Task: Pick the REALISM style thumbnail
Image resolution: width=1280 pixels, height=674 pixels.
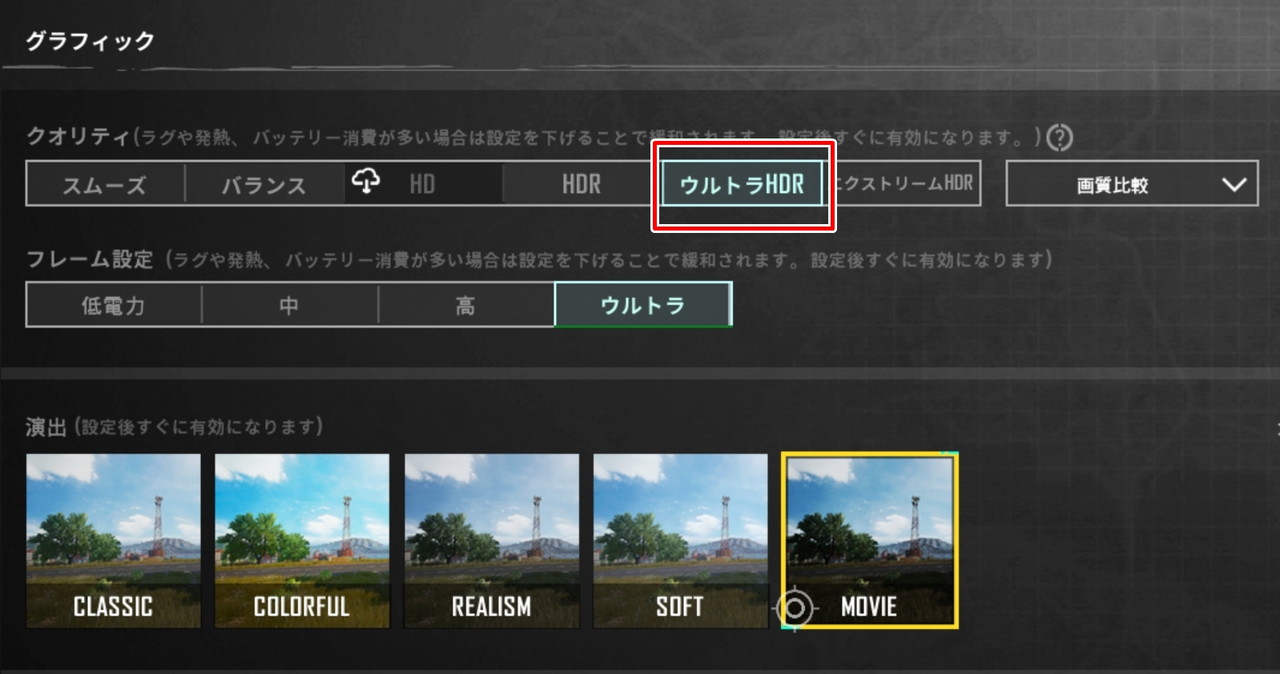Action: point(491,541)
